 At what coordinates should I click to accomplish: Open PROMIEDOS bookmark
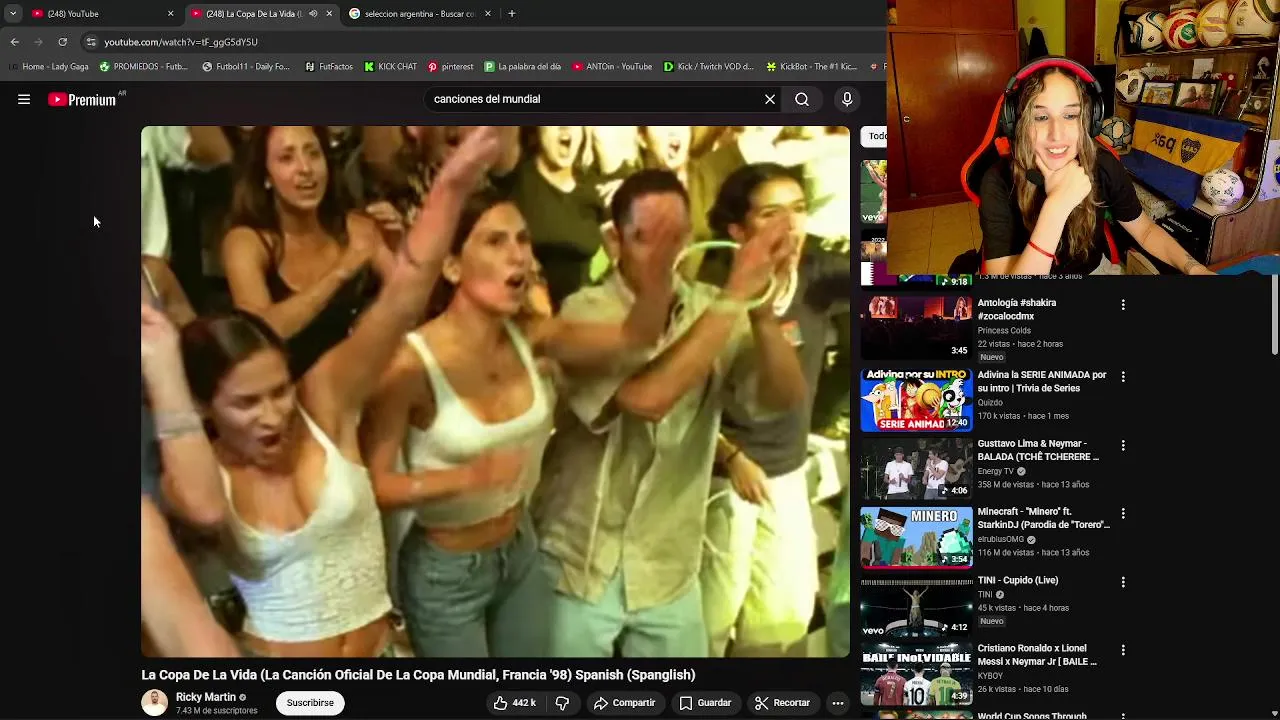tap(143, 67)
